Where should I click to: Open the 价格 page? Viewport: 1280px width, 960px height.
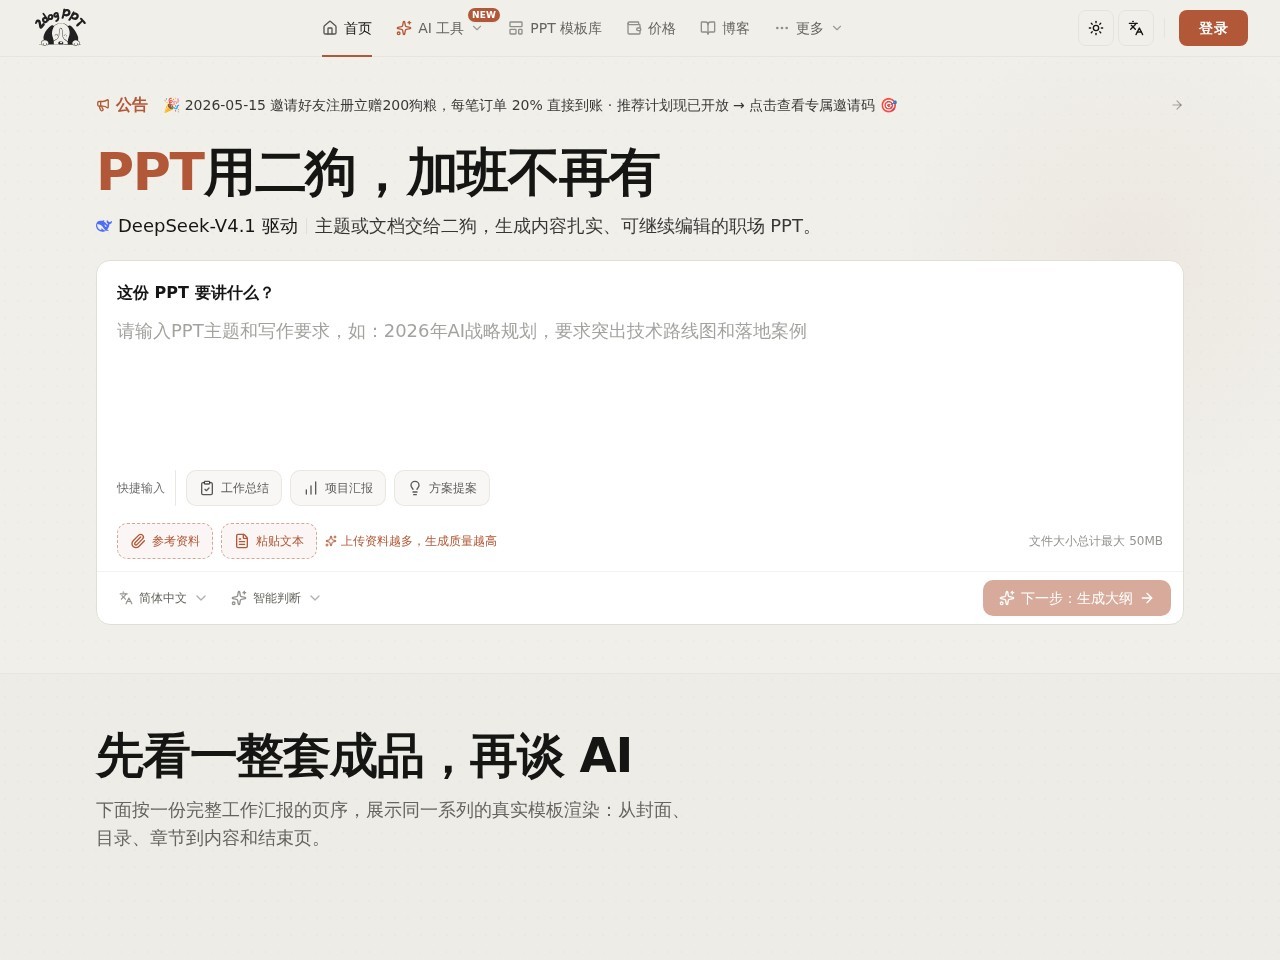pos(651,28)
